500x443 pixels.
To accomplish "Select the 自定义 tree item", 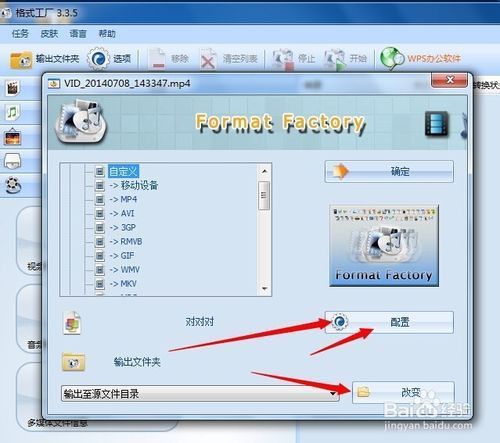I will pyautogui.click(x=123, y=171).
